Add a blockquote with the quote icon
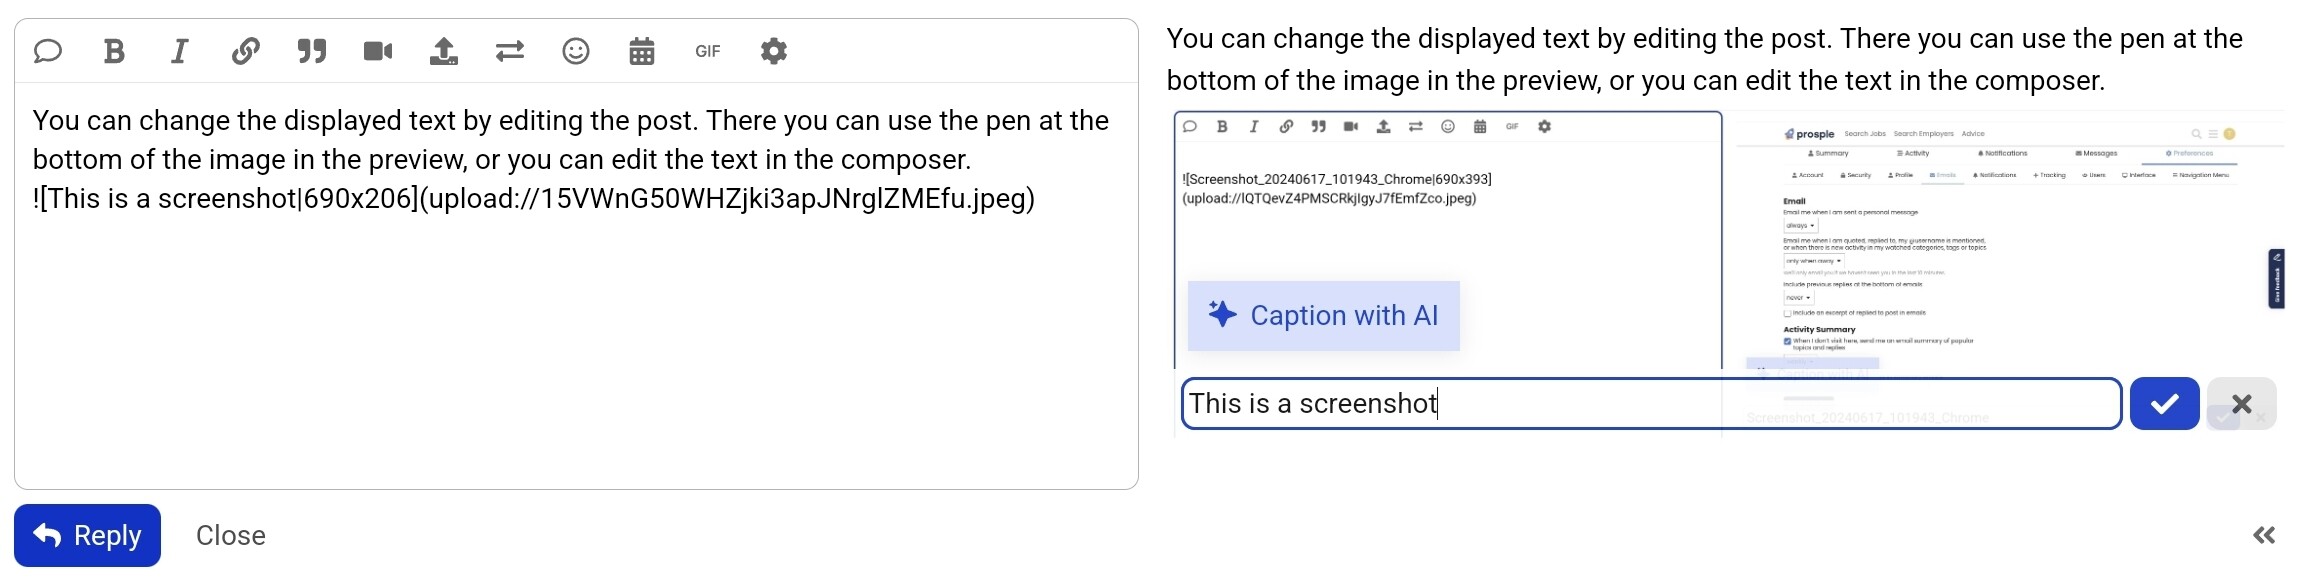Viewport: 2304px width, 580px height. tap(312, 51)
